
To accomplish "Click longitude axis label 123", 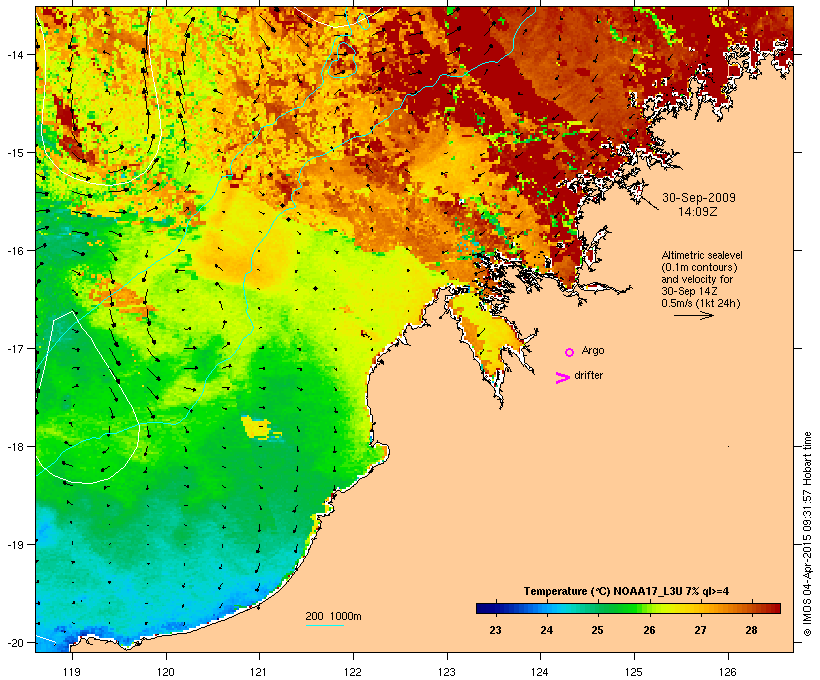I will click(447, 672).
